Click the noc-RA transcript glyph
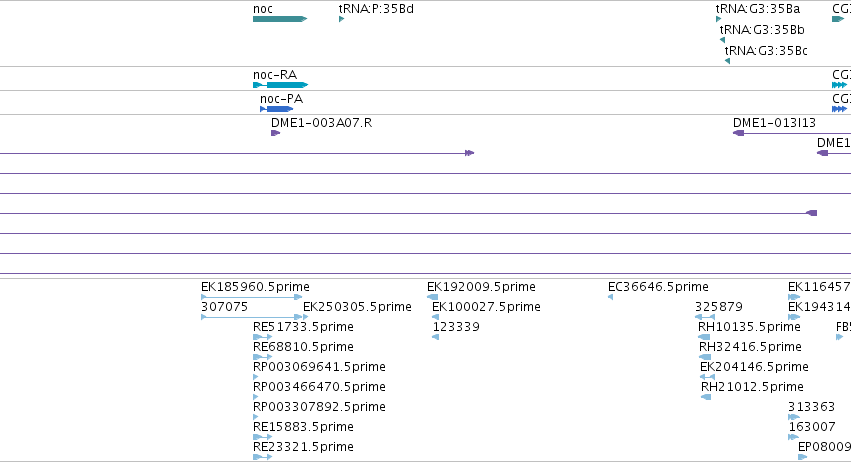 [x=281, y=85]
